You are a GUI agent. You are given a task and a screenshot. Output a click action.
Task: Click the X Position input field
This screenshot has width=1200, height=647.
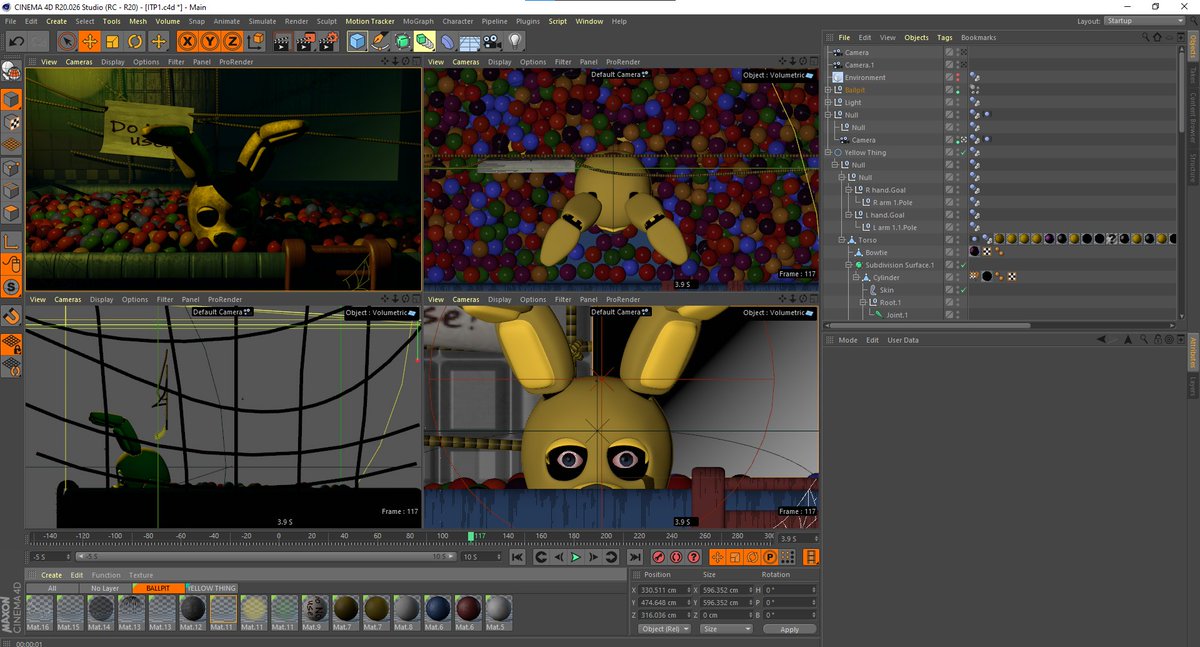(663, 590)
